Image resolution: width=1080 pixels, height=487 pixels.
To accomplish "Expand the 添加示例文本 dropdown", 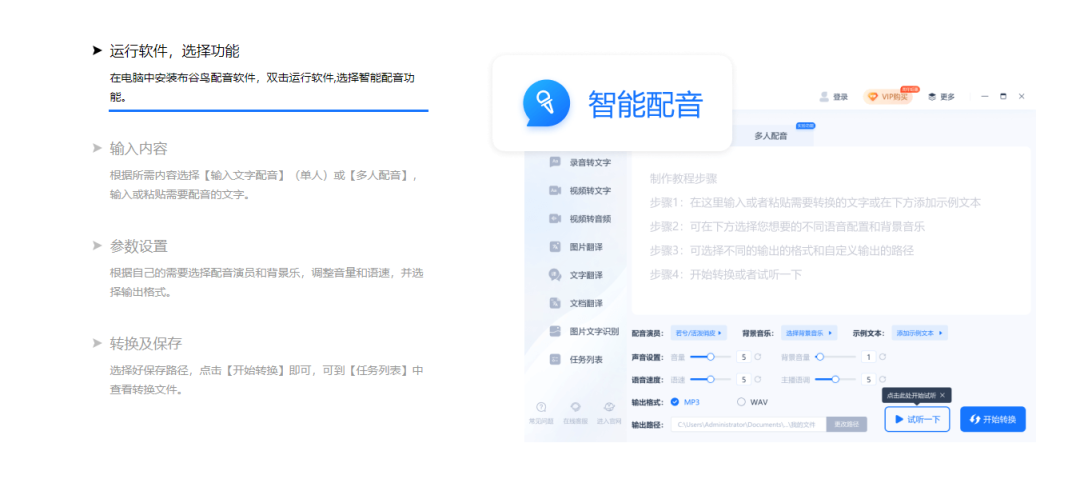I will tap(919, 333).
